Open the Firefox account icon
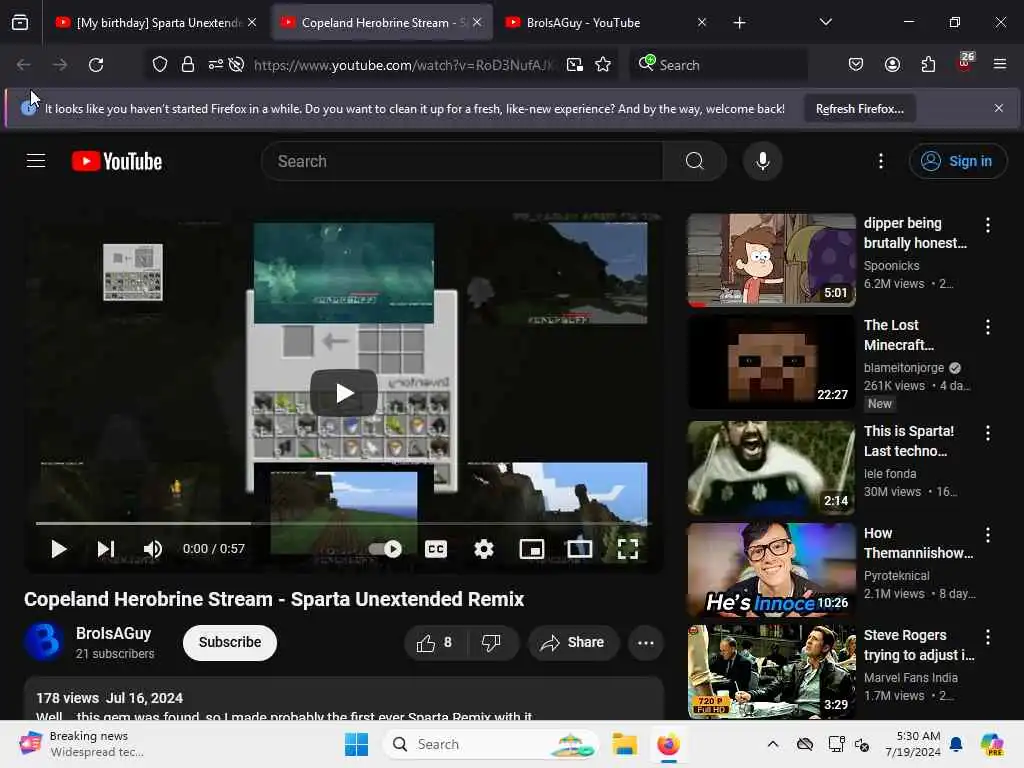1024x768 pixels. point(892,65)
